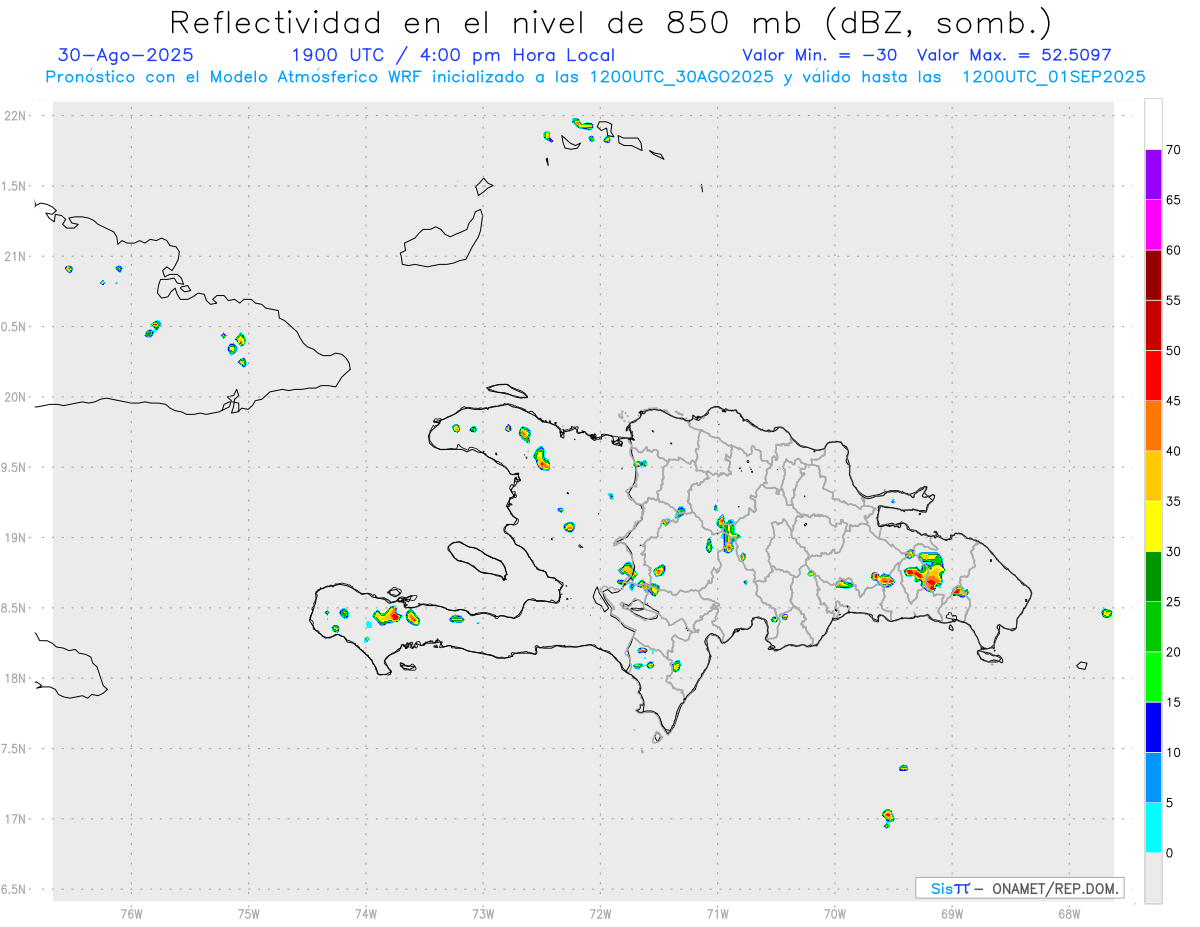Click the colorbar value label '45'
The image size is (1200, 927).
coord(1173,401)
